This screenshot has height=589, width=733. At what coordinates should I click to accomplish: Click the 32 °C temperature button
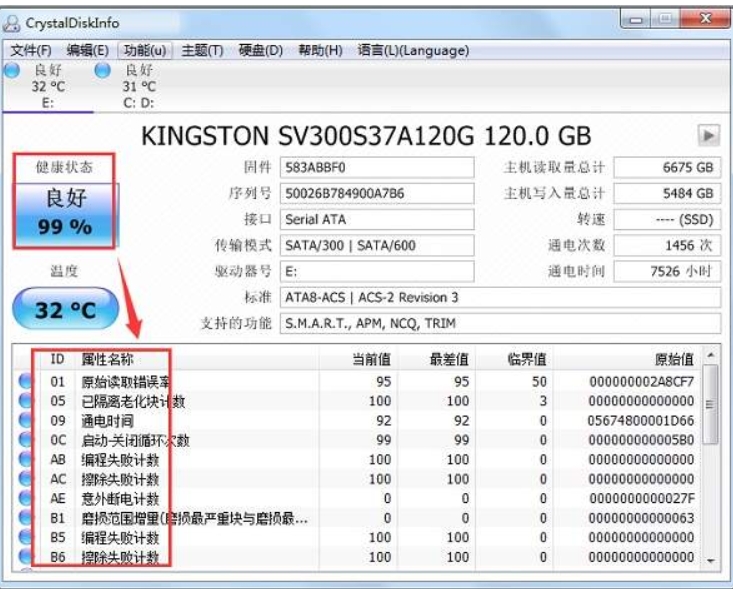click(x=65, y=309)
